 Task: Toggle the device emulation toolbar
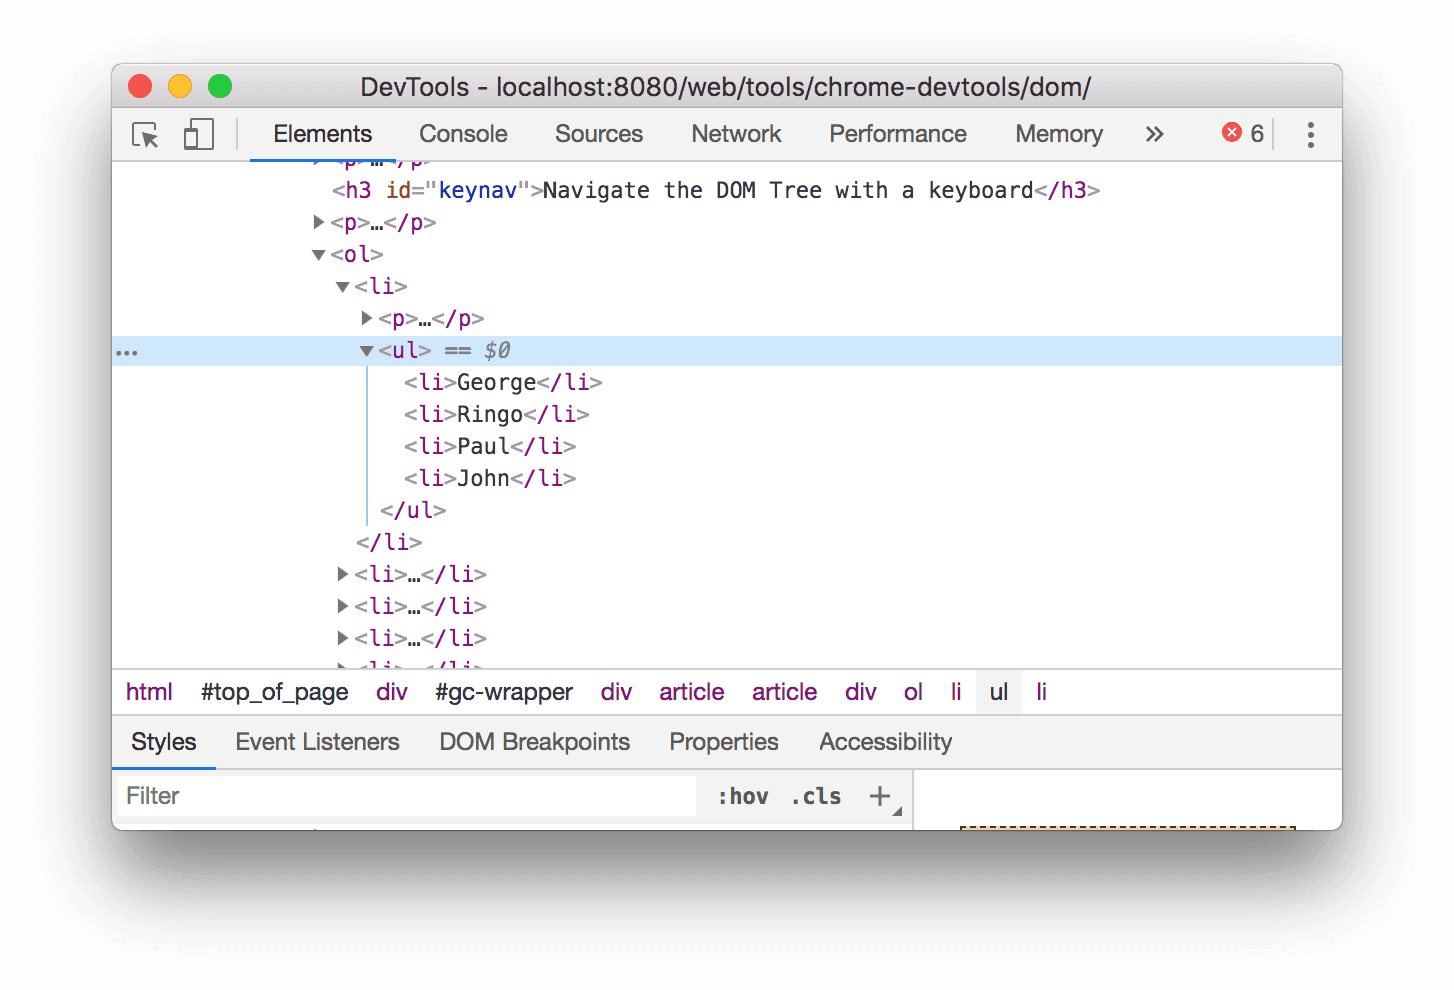coord(197,134)
